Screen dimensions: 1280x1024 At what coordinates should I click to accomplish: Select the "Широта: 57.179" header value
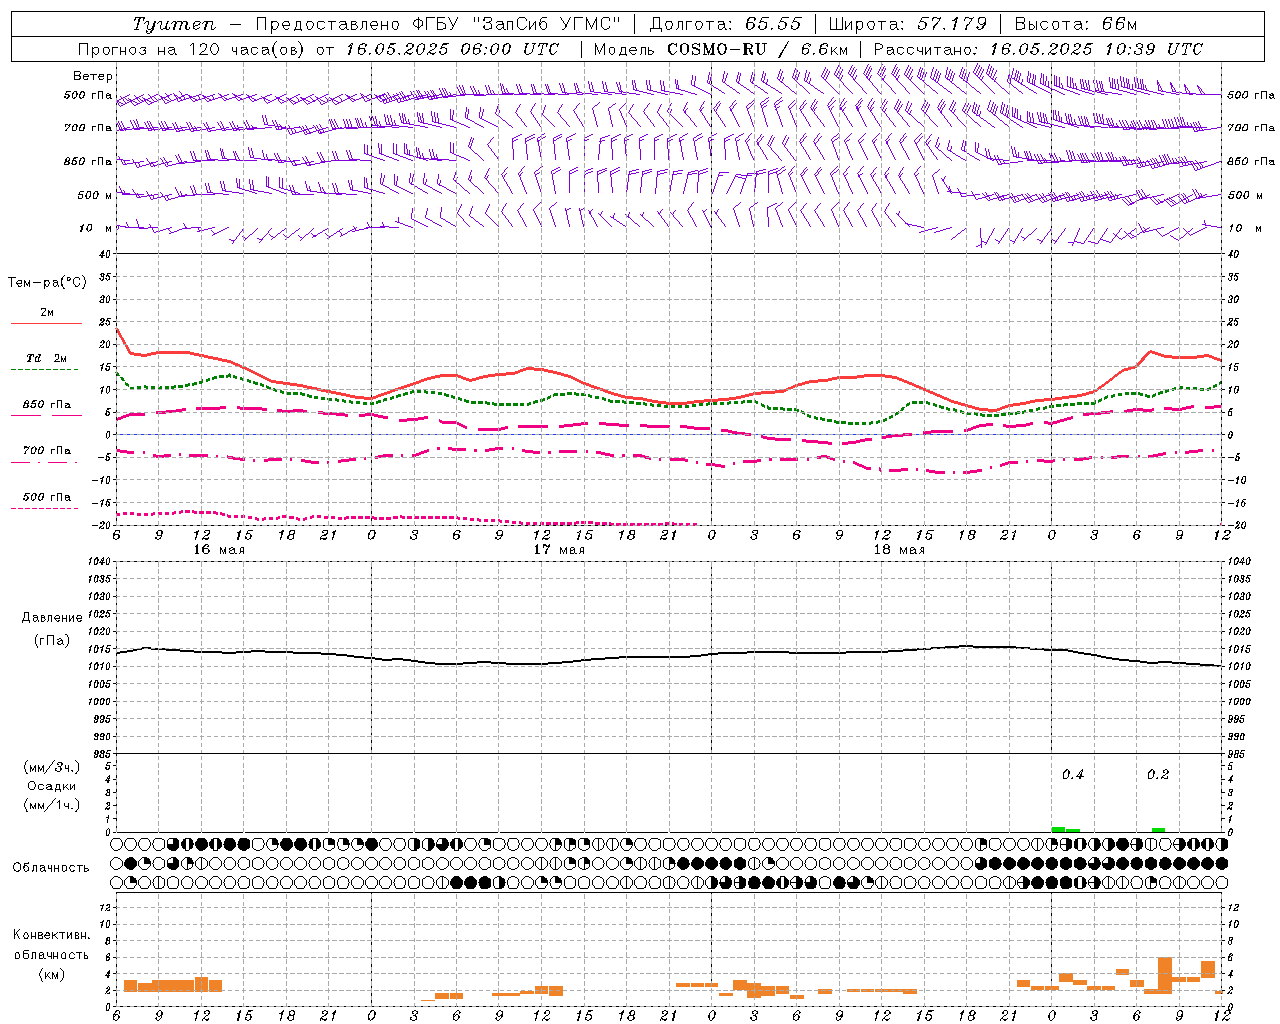[x=908, y=24]
